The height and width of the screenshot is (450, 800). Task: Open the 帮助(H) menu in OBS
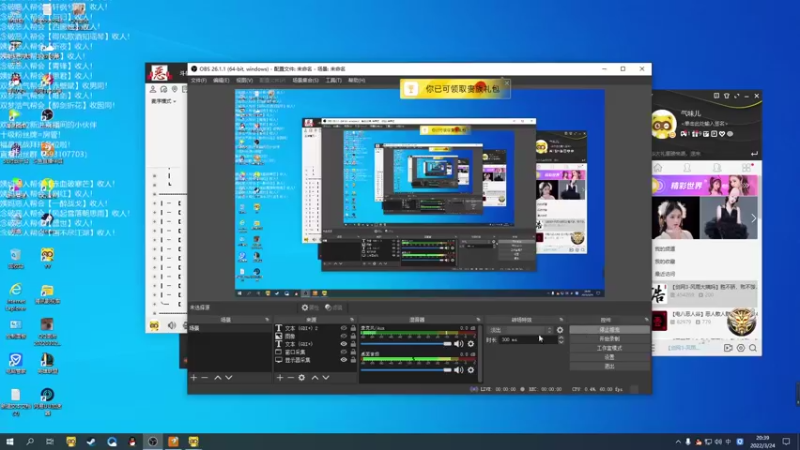[357, 80]
